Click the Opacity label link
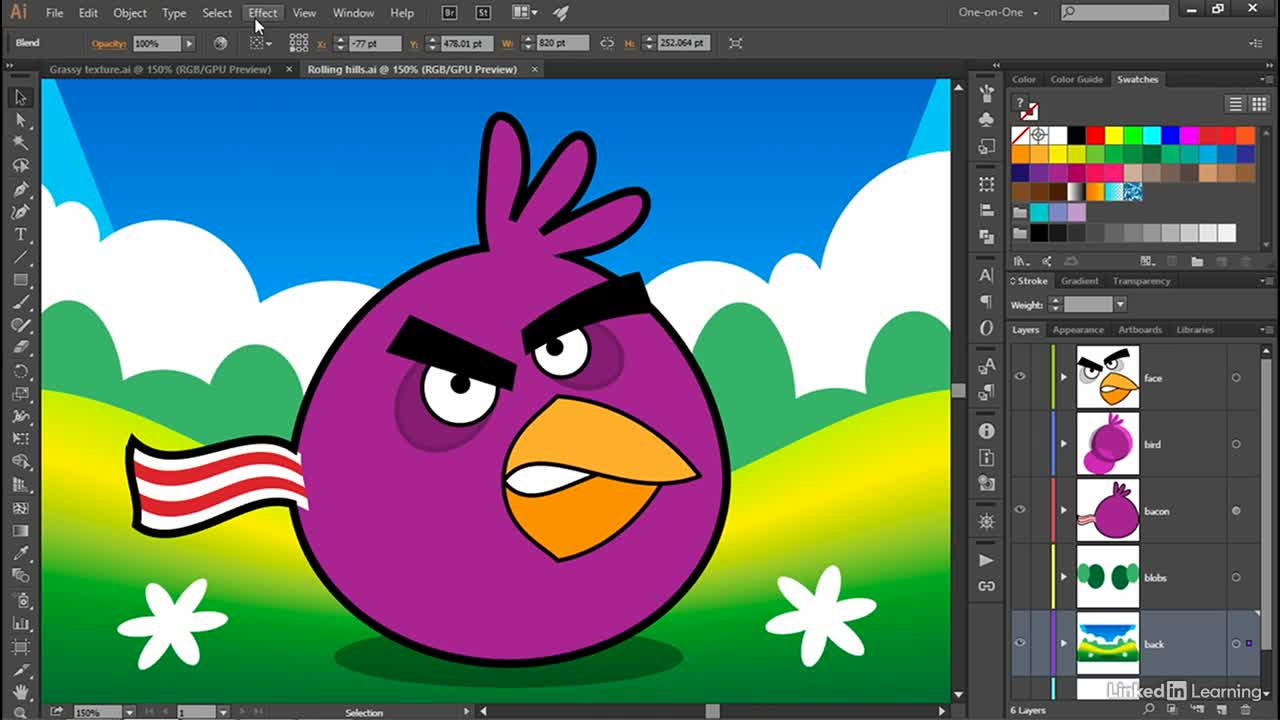The height and width of the screenshot is (720, 1280). (x=109, y=44)
